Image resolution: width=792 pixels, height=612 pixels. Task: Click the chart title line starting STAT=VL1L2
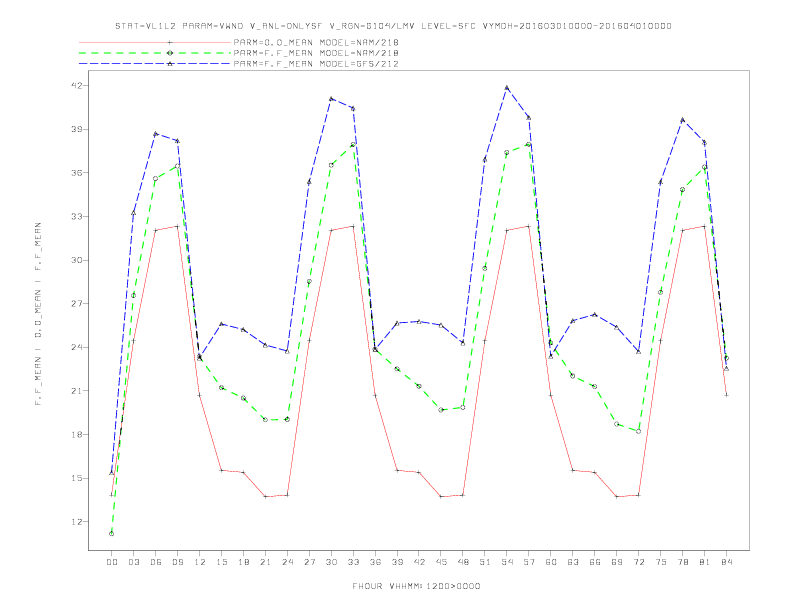[x=393, y=26]
